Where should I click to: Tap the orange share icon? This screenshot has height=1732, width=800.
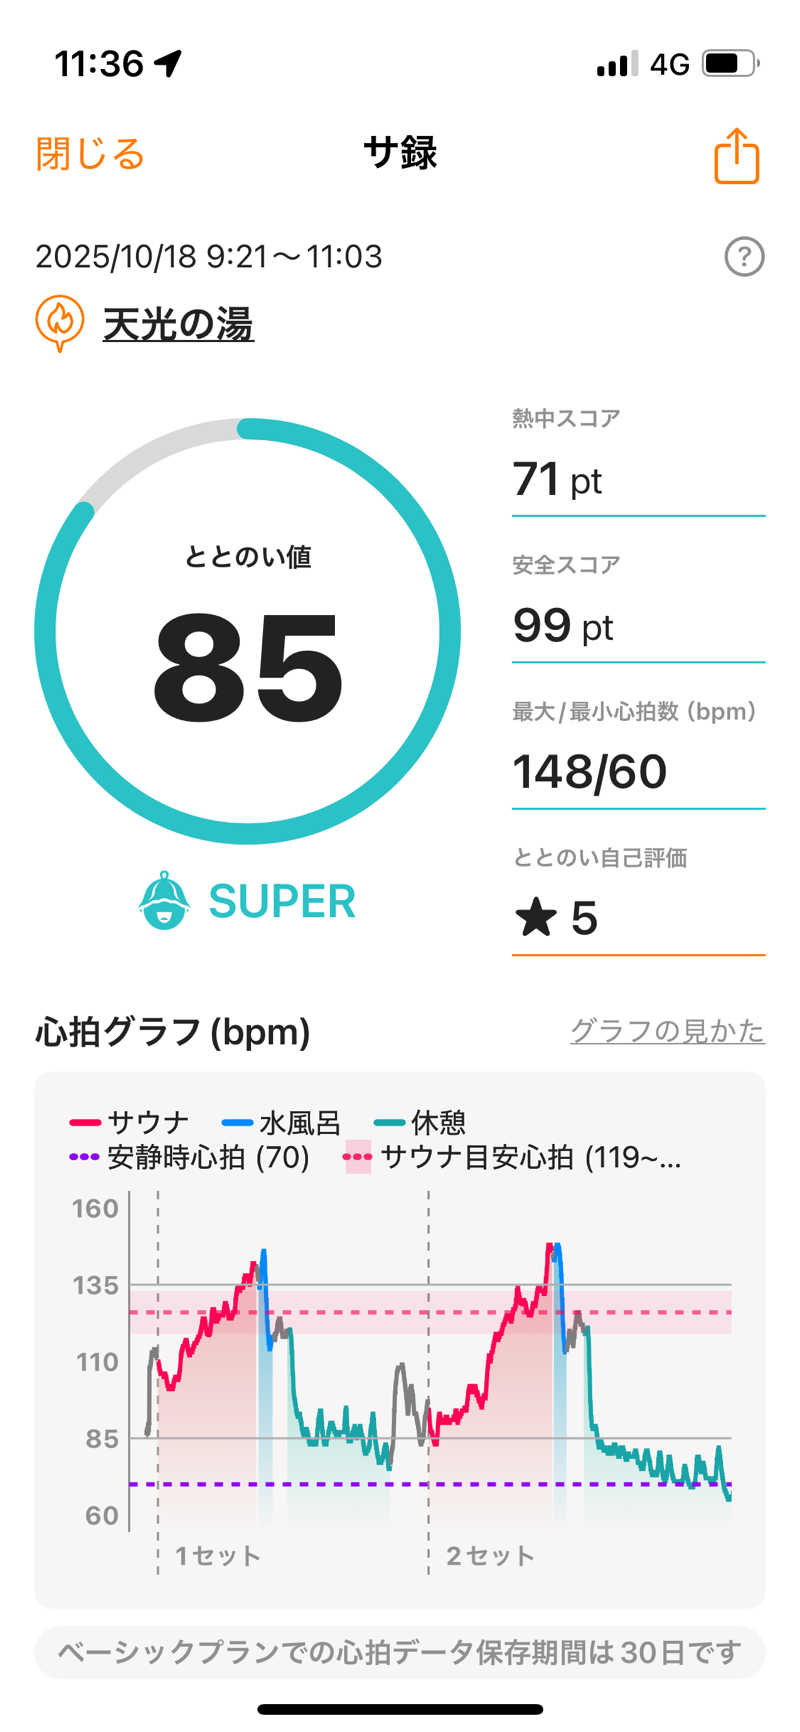pos(737,157)
